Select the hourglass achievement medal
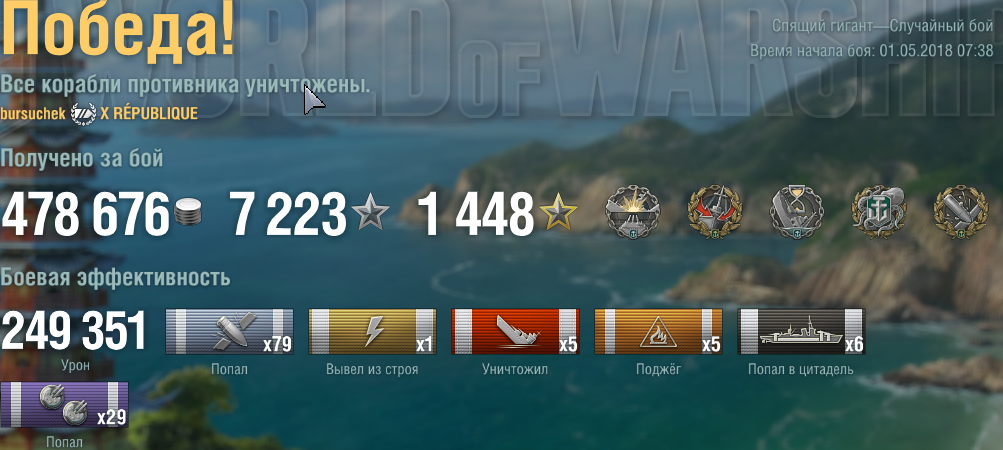1003x450 pixels. point(797,212)
